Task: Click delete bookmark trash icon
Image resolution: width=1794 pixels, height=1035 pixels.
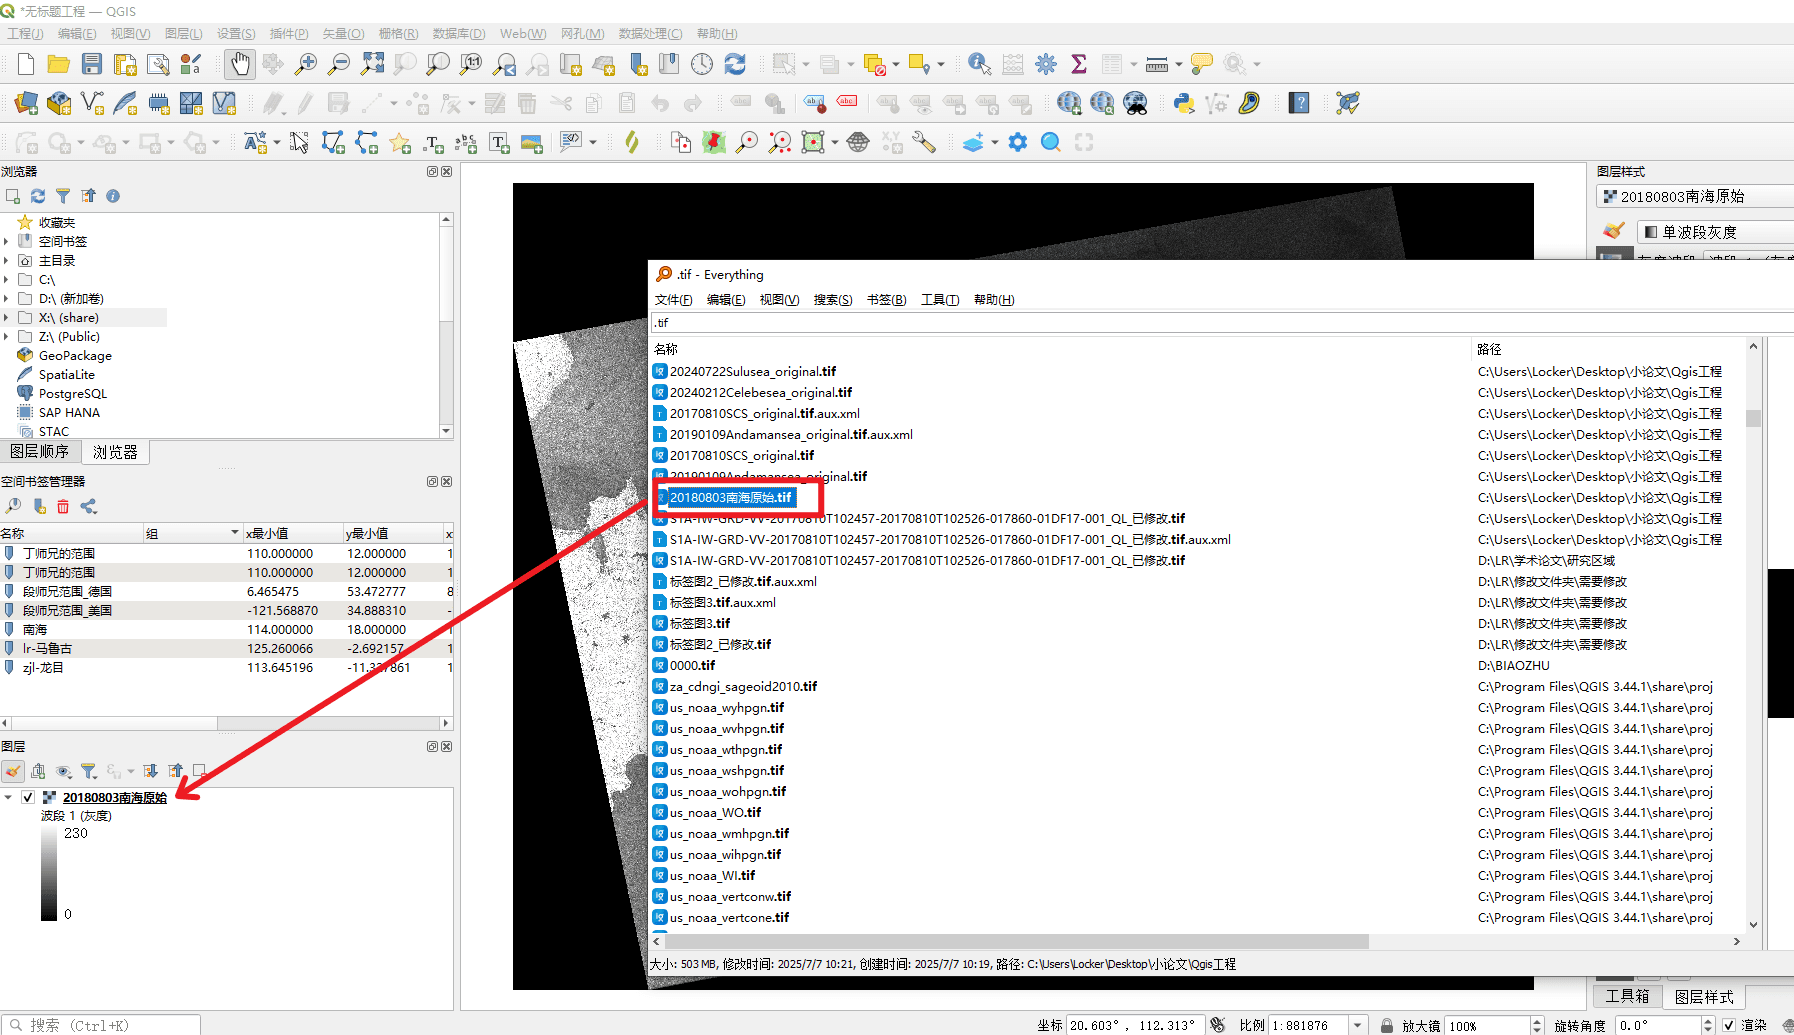Action: coord(63,507)
